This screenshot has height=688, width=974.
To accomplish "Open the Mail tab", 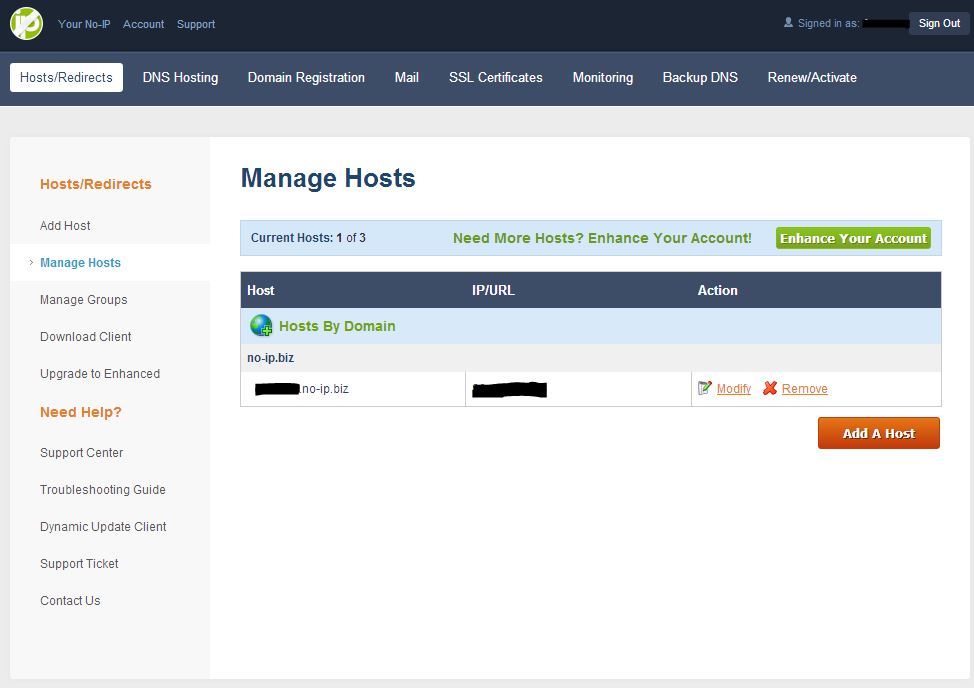I will pyautogui.click(x=407, y=78).
